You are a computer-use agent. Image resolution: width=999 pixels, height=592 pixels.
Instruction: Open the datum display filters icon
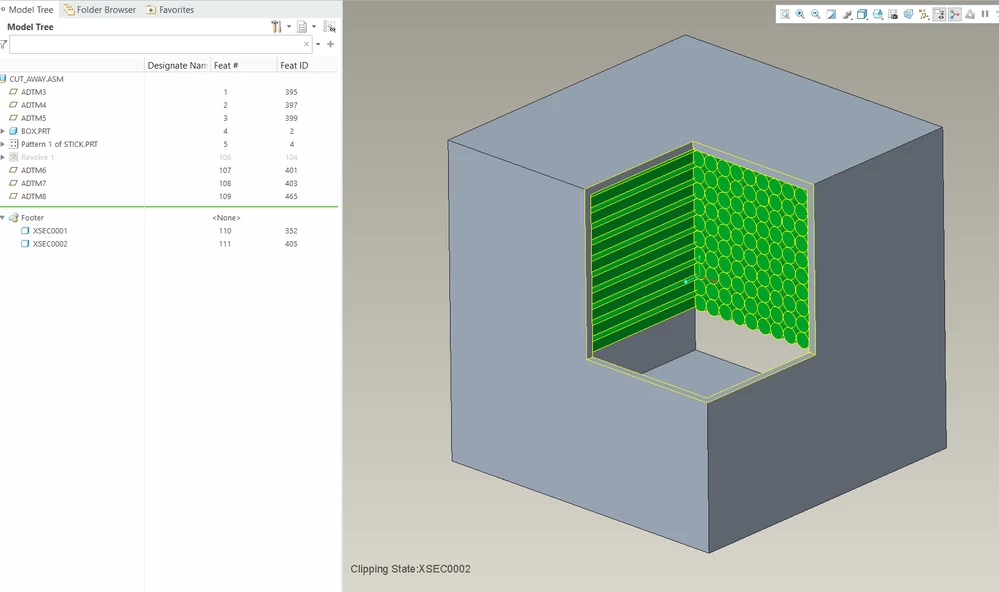(924, 14)
